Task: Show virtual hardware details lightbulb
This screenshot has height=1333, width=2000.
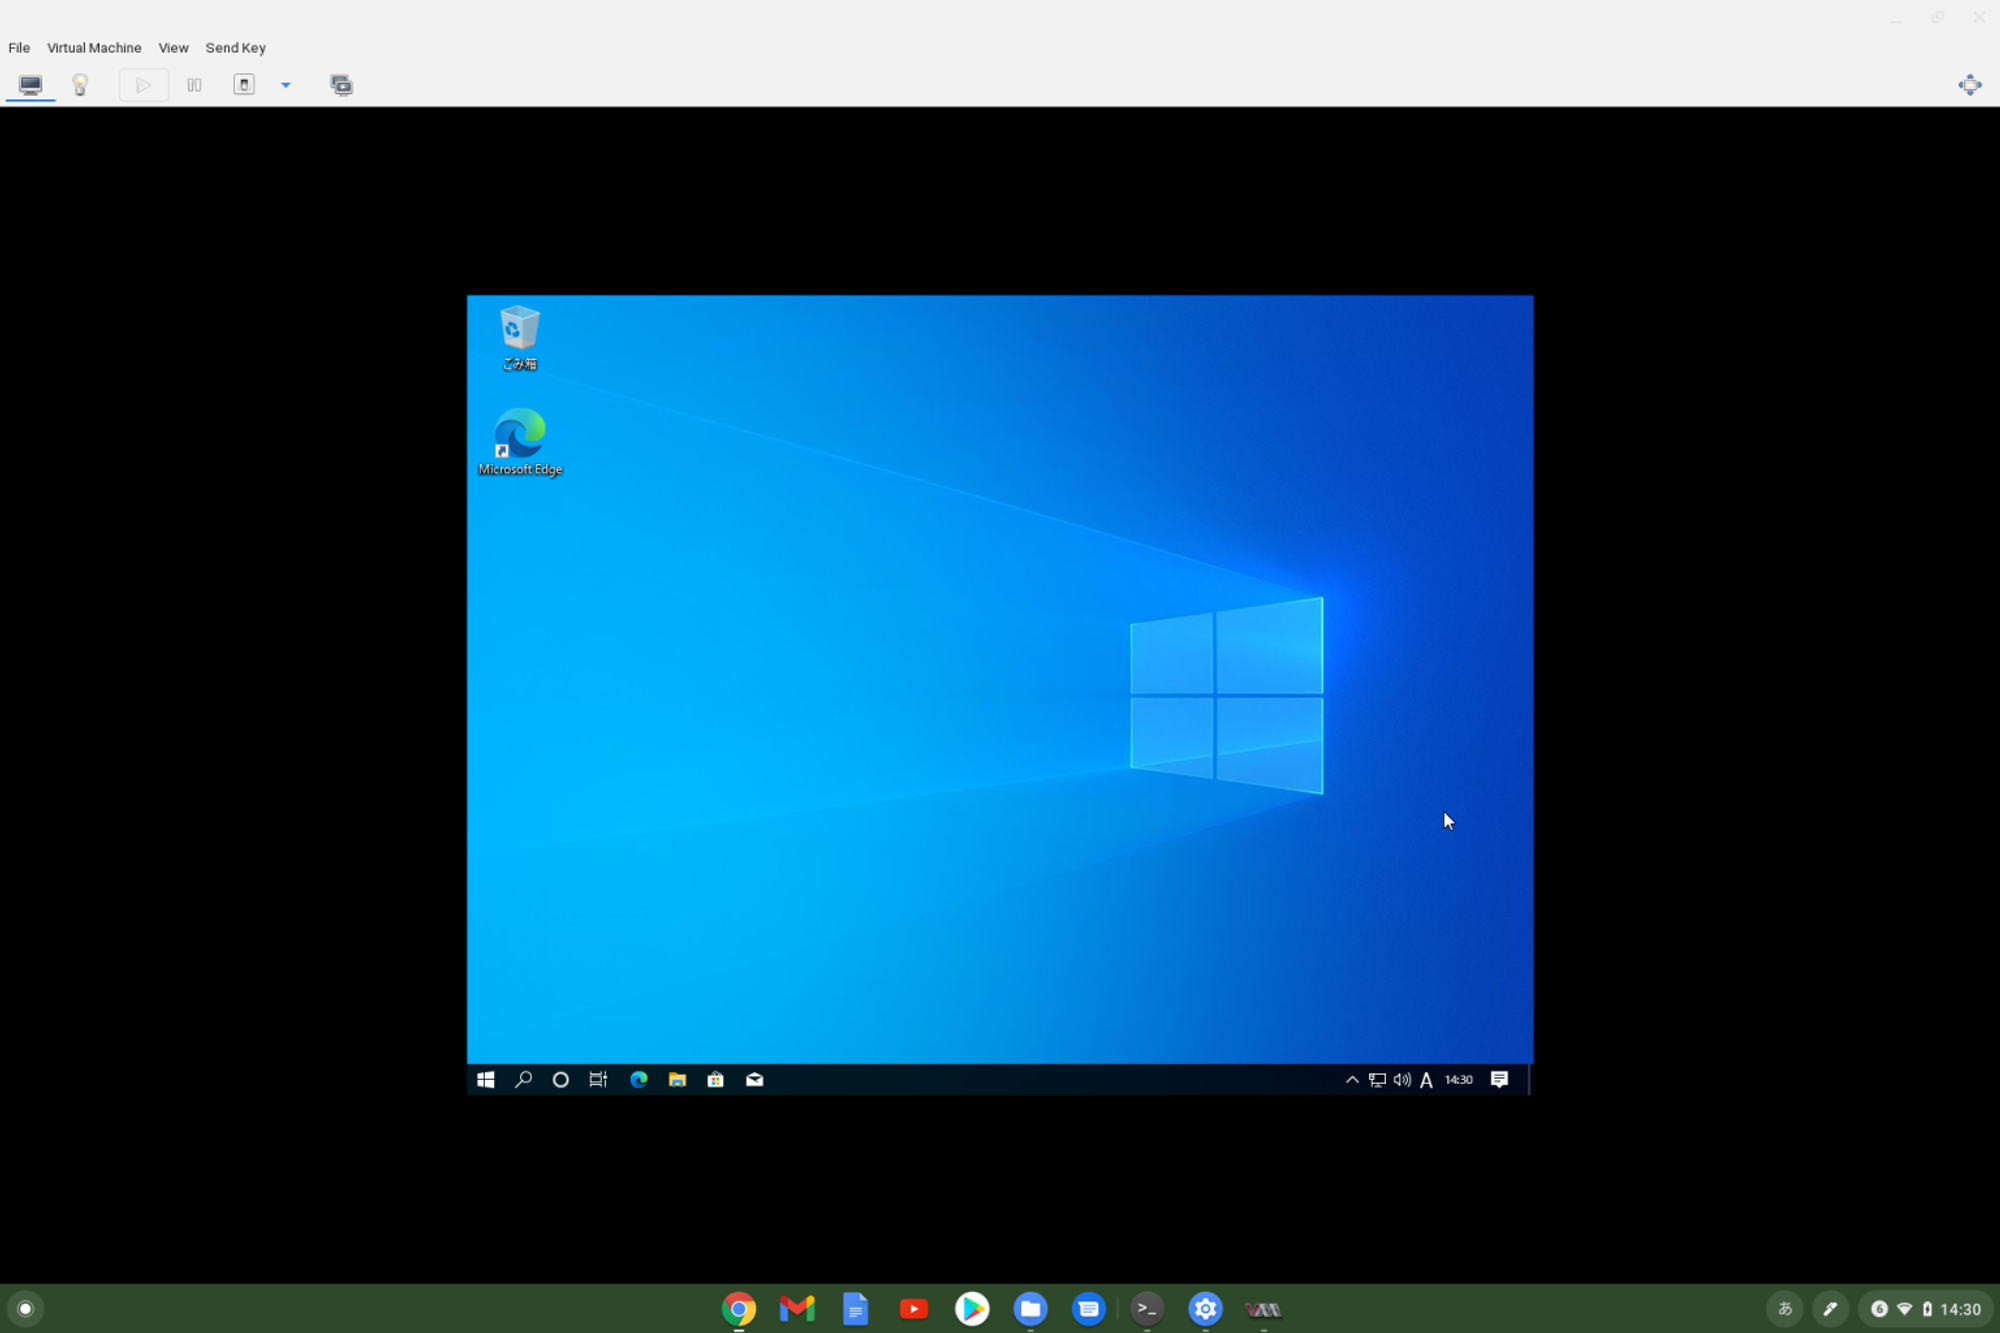Action: 80,85
